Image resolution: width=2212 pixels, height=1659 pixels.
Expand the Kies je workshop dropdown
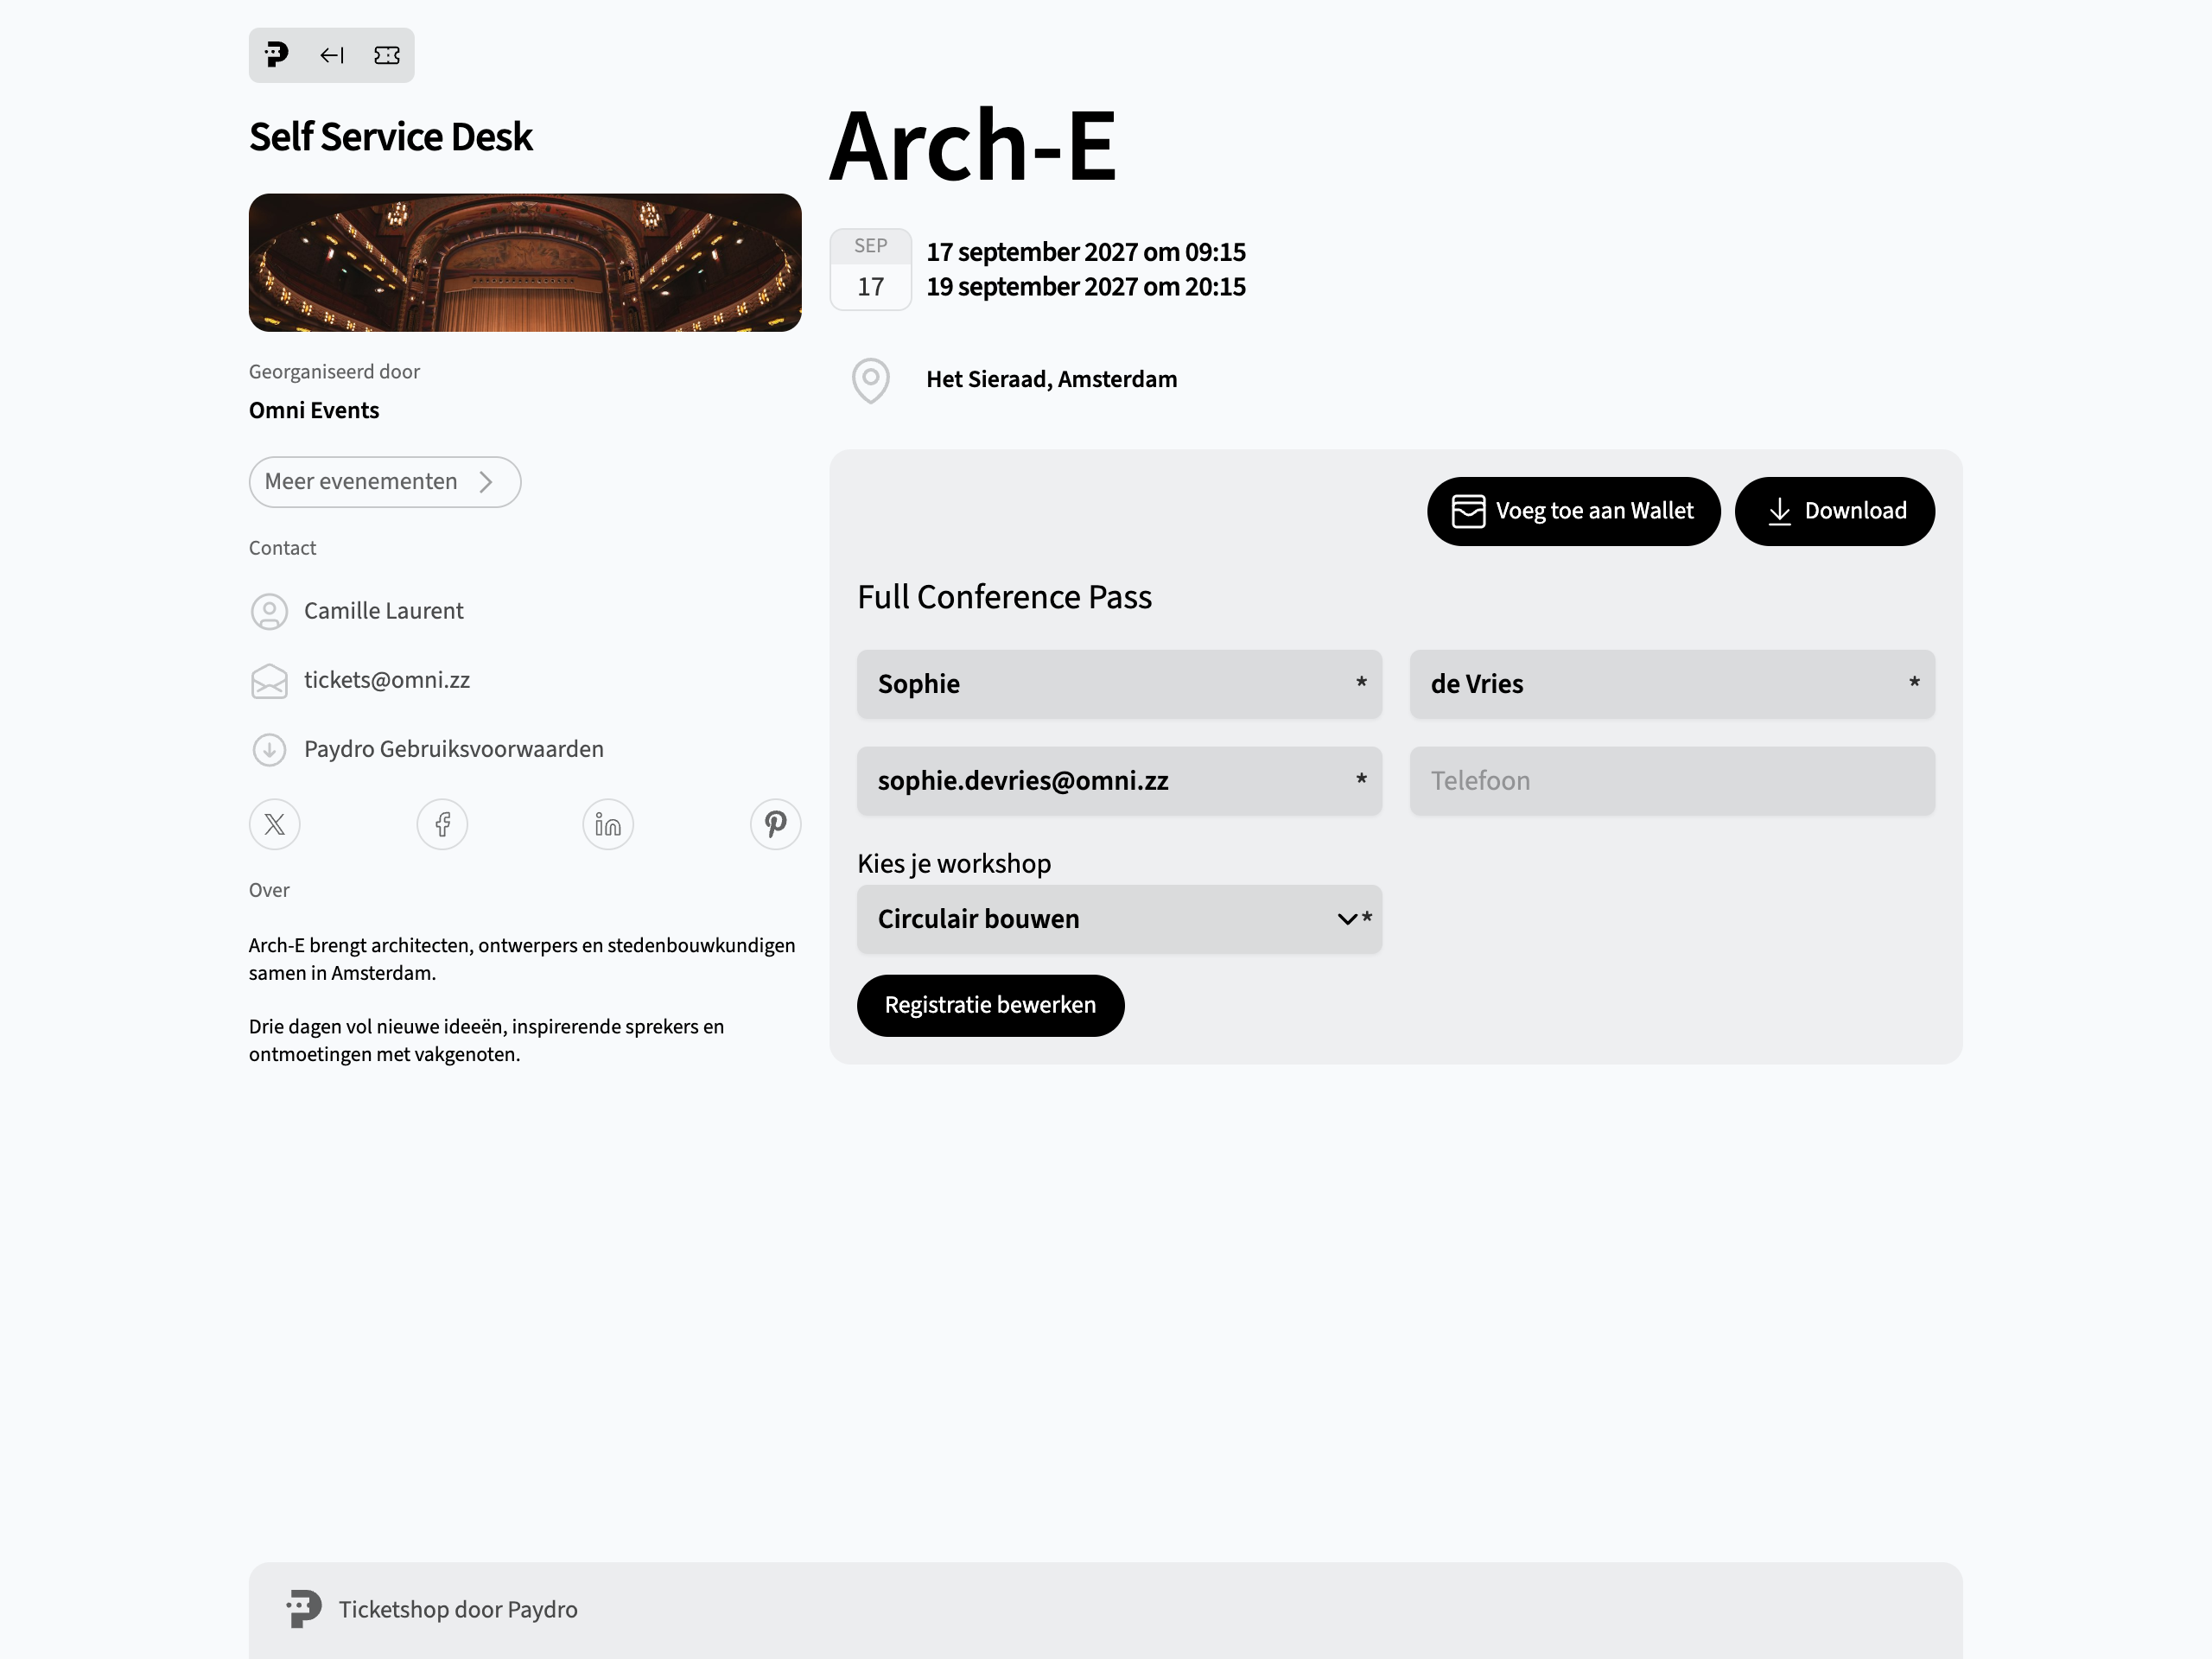[1119, 919]
